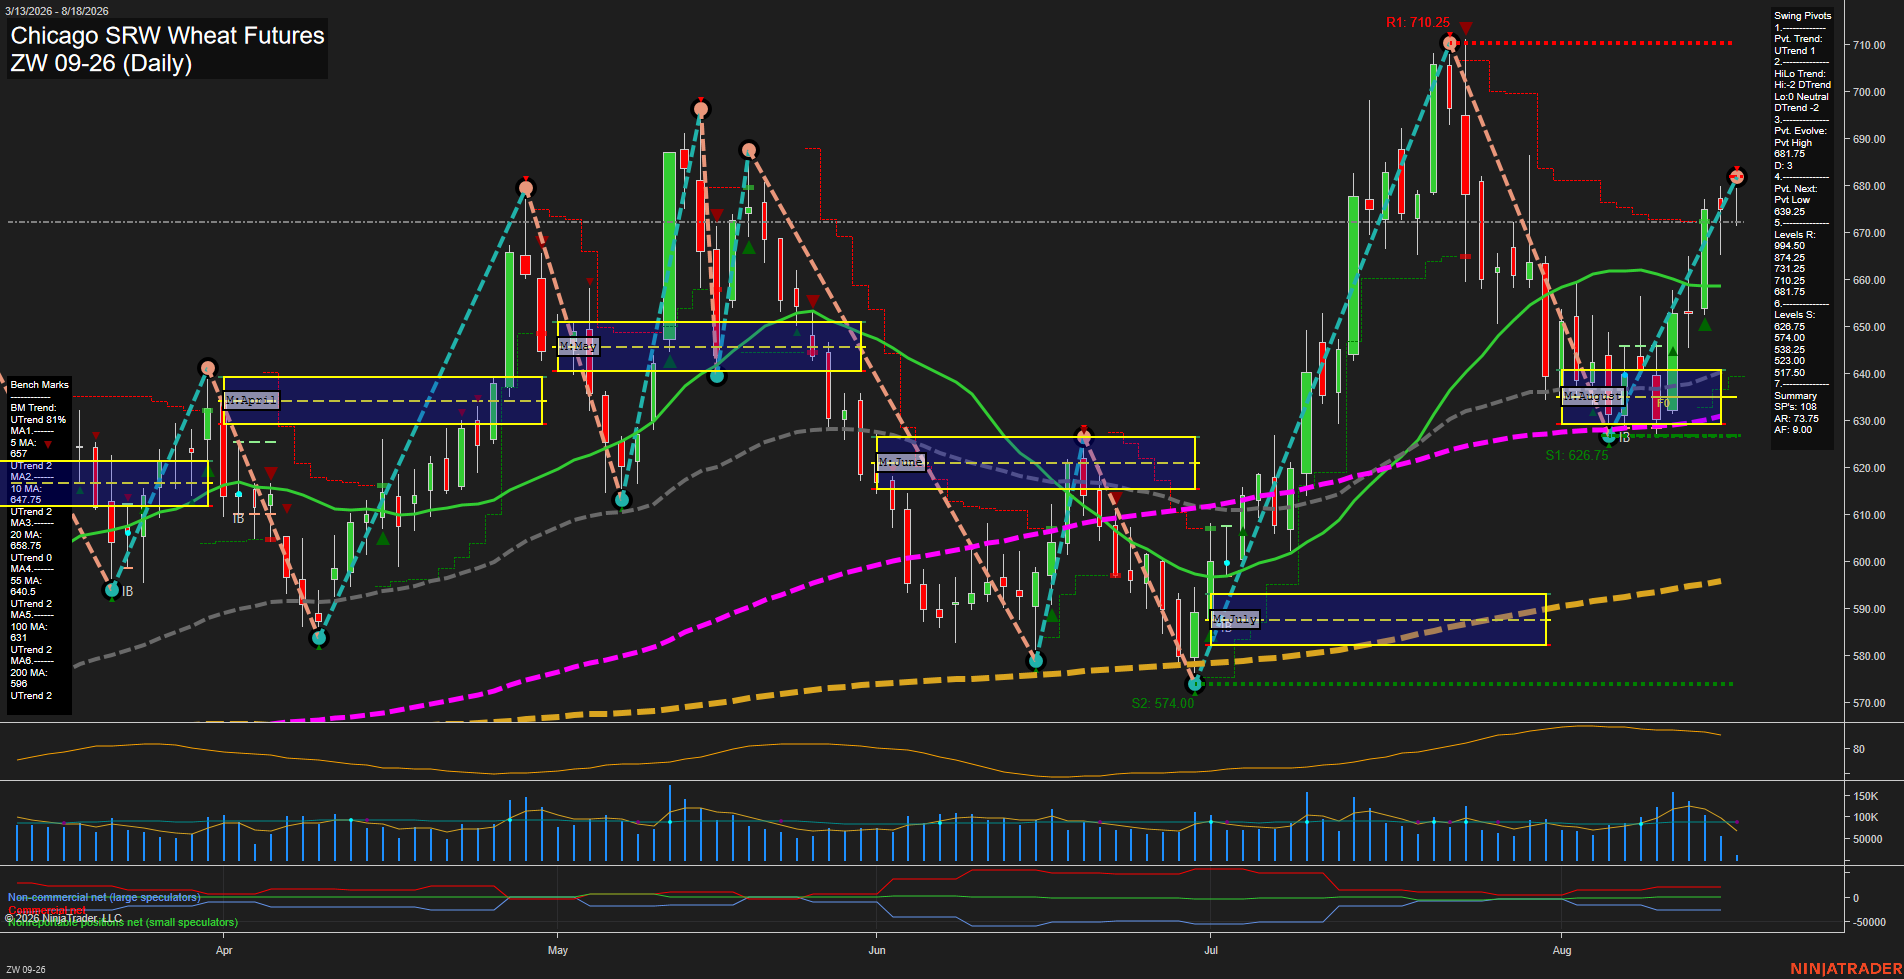Image resolution: width=1904 pixels, height=979 pixels.
Task: Click the 994.50 resistance level
Action: 1790,246
